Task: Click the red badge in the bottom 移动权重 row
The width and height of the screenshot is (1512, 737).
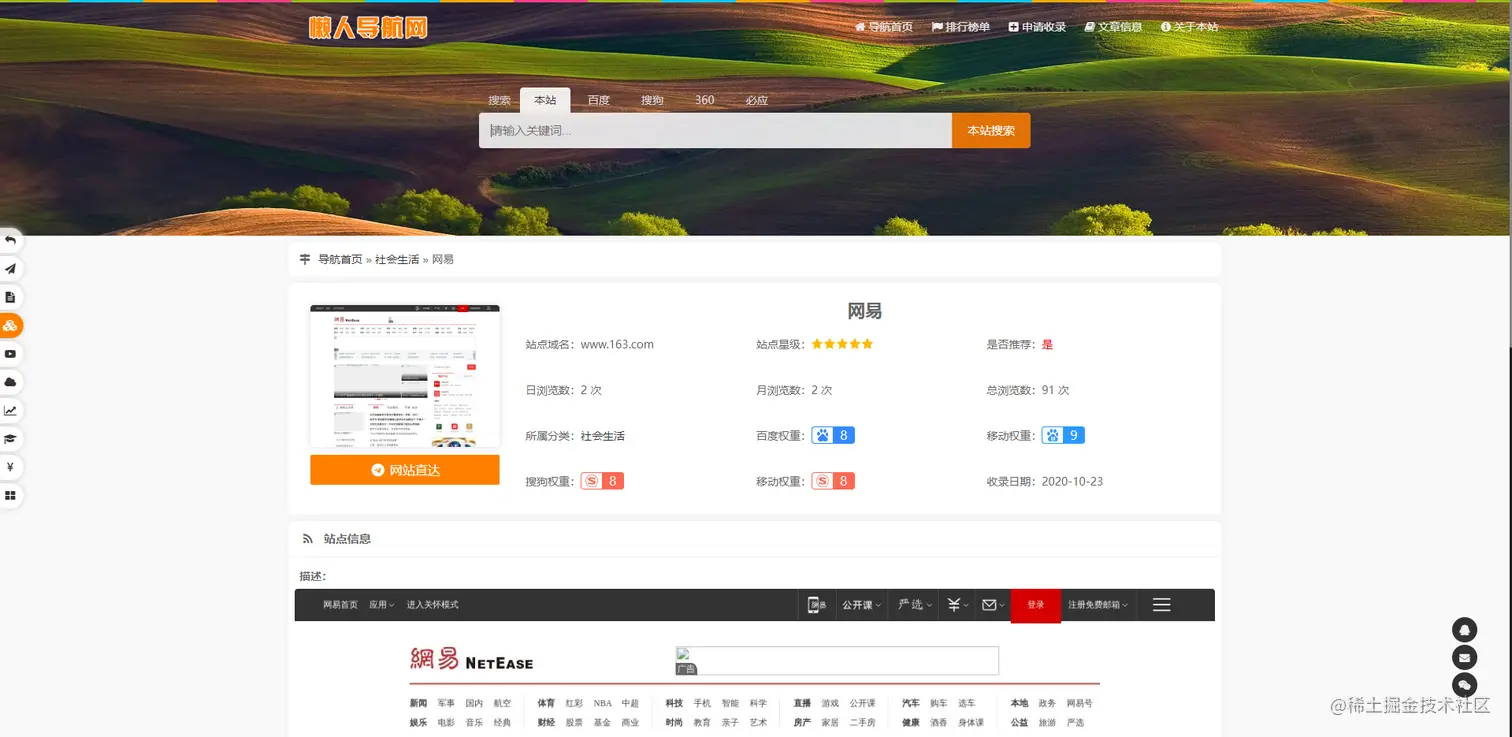Action: [833, 481]
